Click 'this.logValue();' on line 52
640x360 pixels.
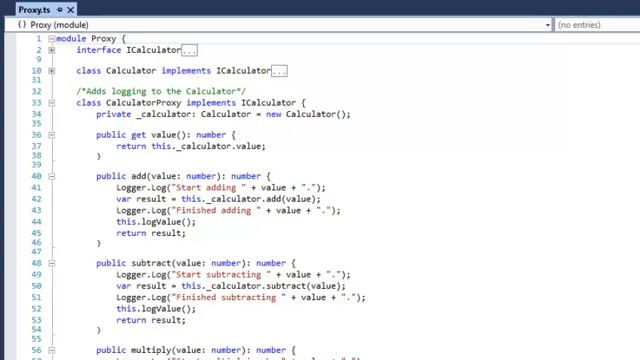[156, 309]
